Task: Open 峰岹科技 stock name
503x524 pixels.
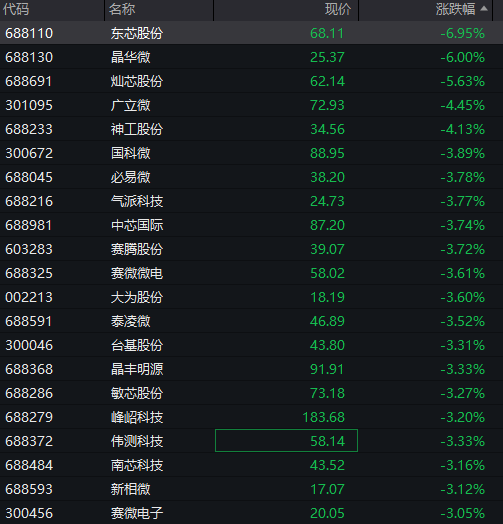Action: [137, 417]
